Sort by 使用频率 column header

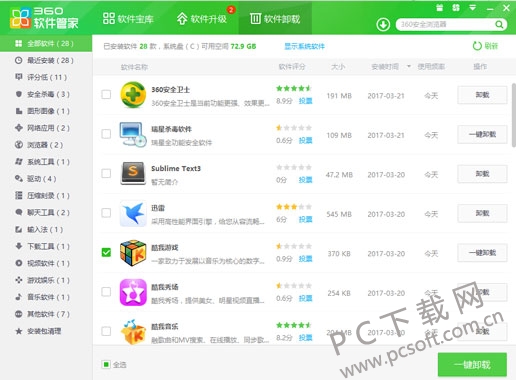click(431, 67)
